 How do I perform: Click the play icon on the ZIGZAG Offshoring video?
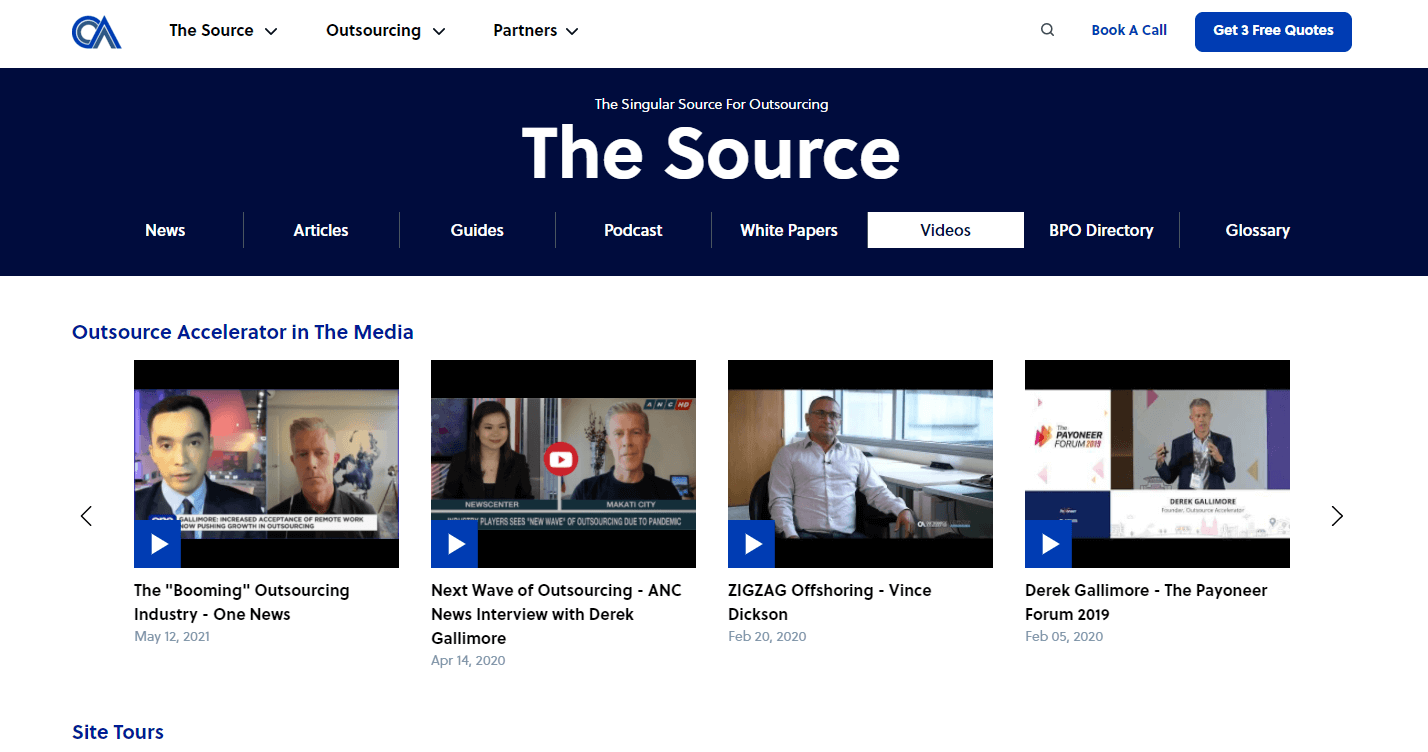(x=751, y=544)
